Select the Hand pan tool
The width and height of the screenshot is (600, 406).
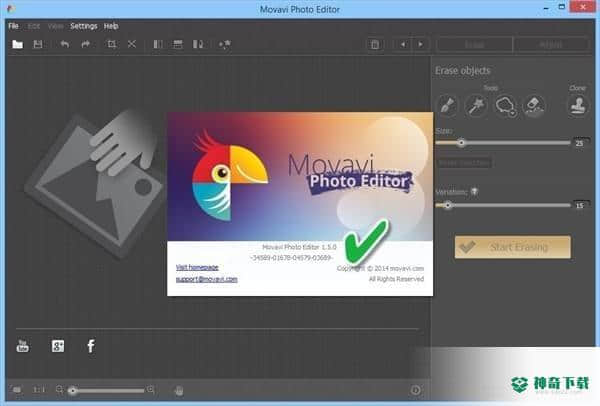point(179,390)
